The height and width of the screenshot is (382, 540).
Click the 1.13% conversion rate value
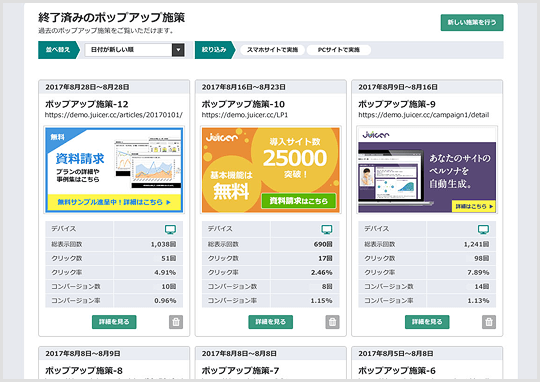(x=478, y=301)
